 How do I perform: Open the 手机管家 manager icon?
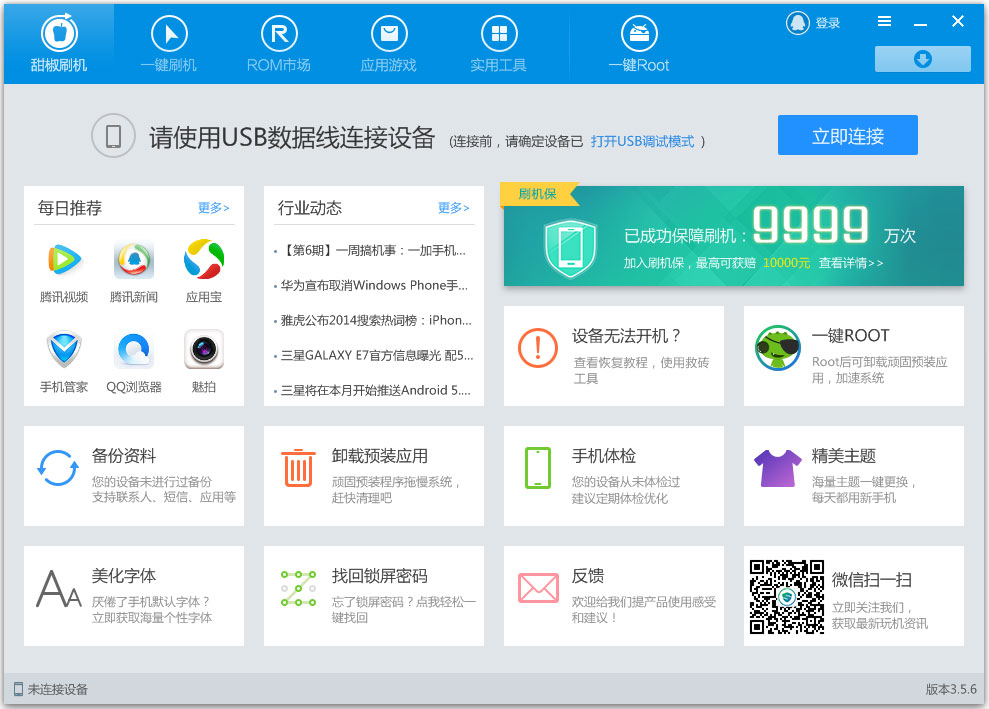63,349
